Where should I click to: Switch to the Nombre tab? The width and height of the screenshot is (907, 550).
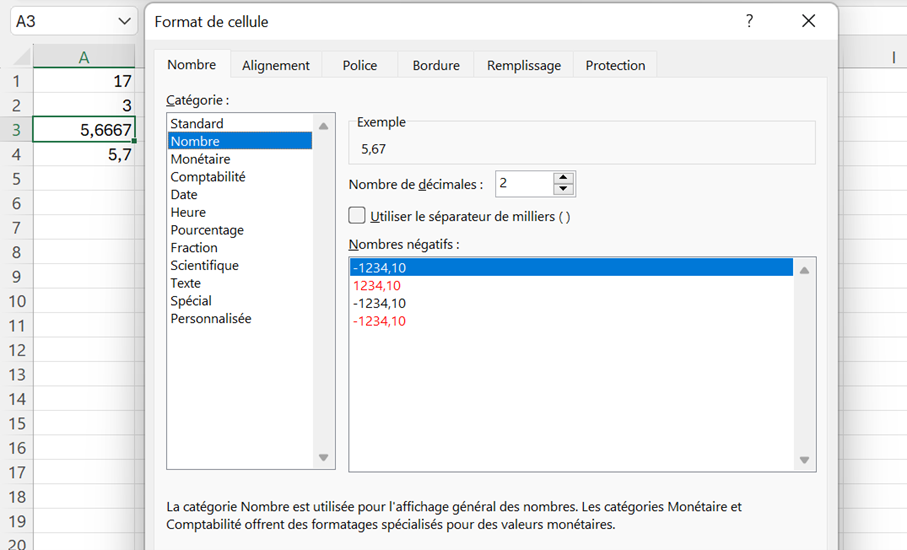191,64
